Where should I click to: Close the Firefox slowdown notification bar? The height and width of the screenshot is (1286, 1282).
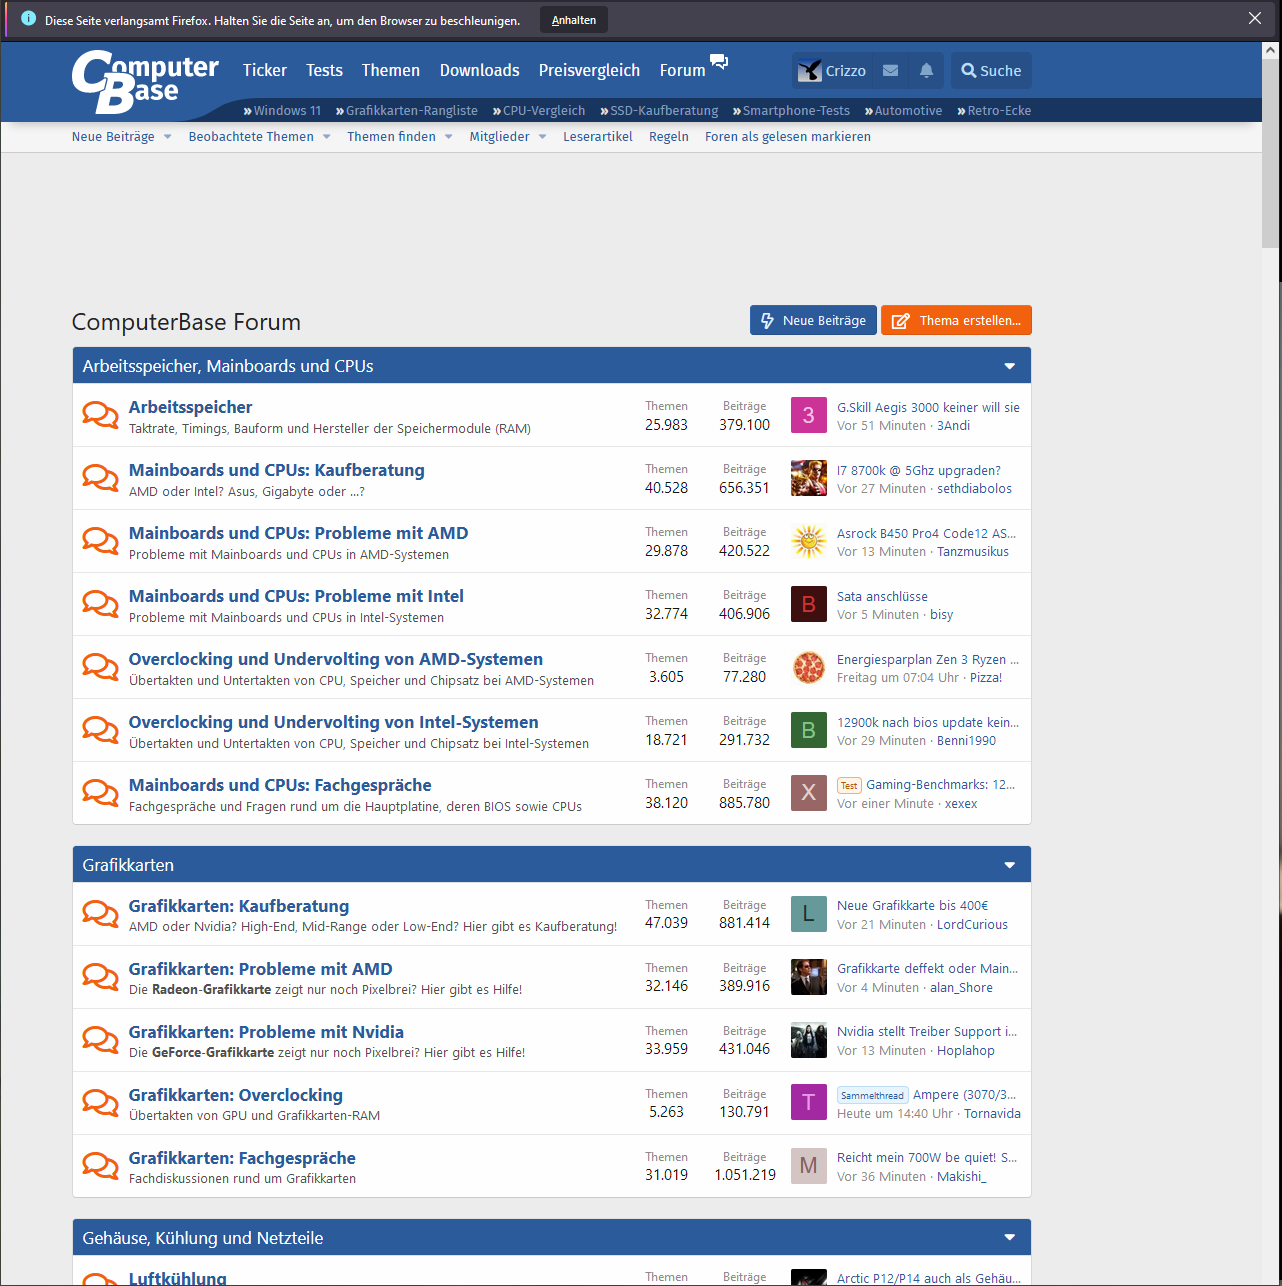coord(1255,18)
